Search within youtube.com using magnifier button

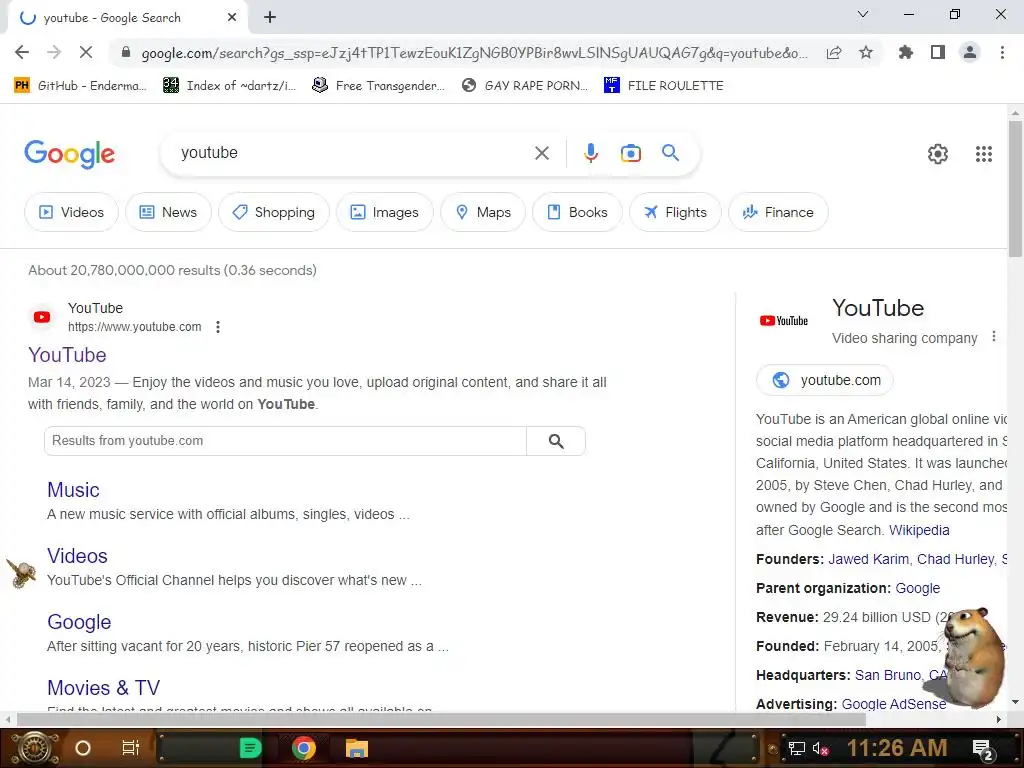pos(556,441)
